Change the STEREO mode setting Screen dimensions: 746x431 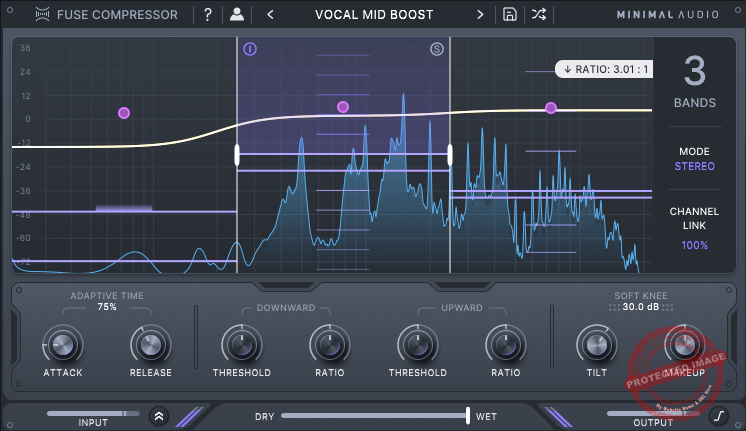[x=695, y=166]
